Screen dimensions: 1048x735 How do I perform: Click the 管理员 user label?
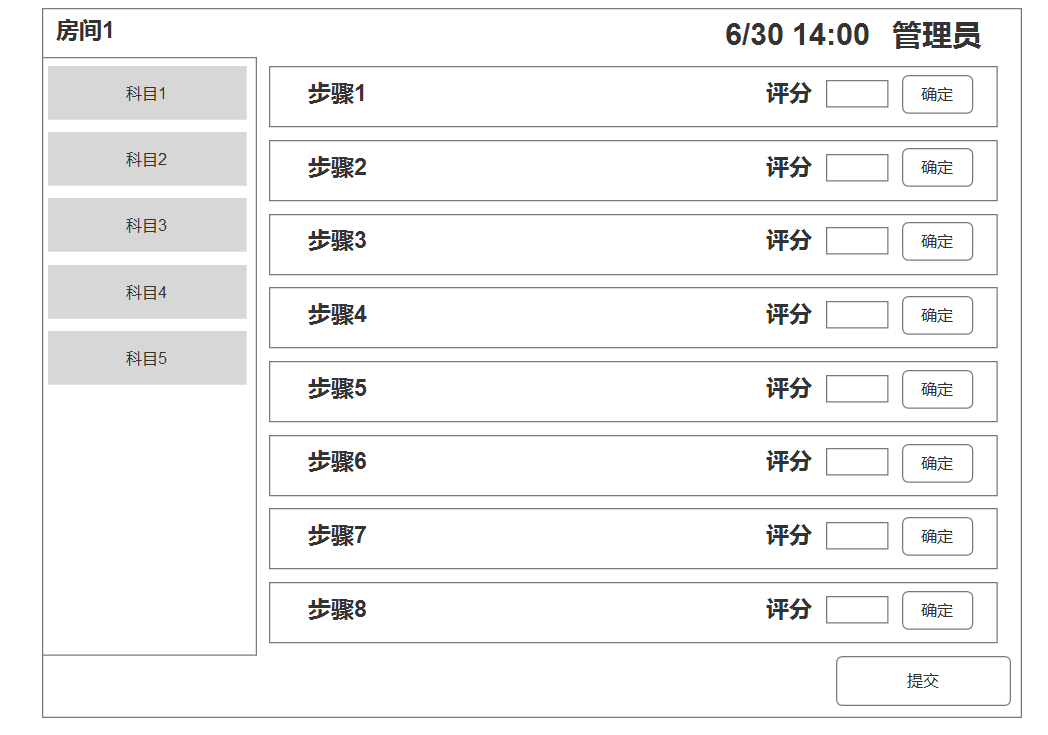pos(936,35)
